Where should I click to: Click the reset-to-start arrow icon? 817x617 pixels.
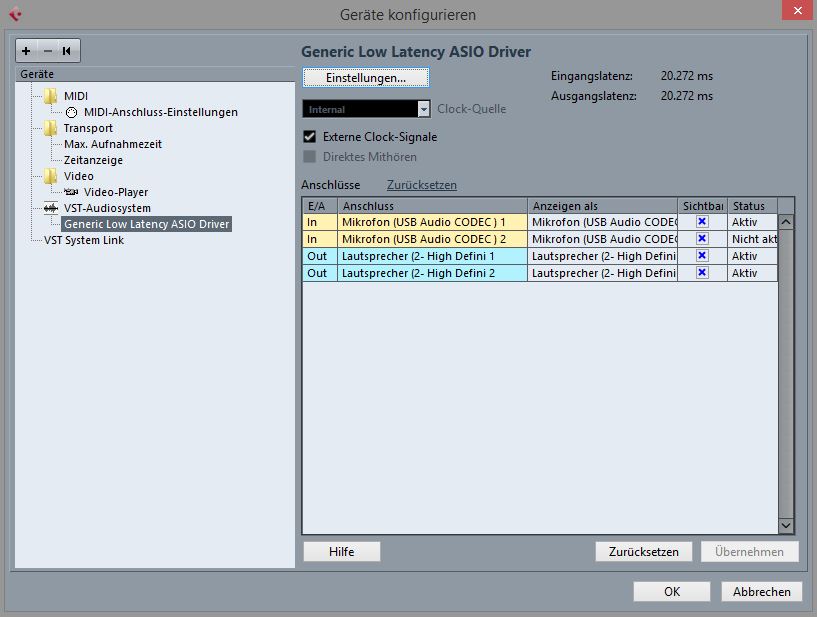(67, 51)
